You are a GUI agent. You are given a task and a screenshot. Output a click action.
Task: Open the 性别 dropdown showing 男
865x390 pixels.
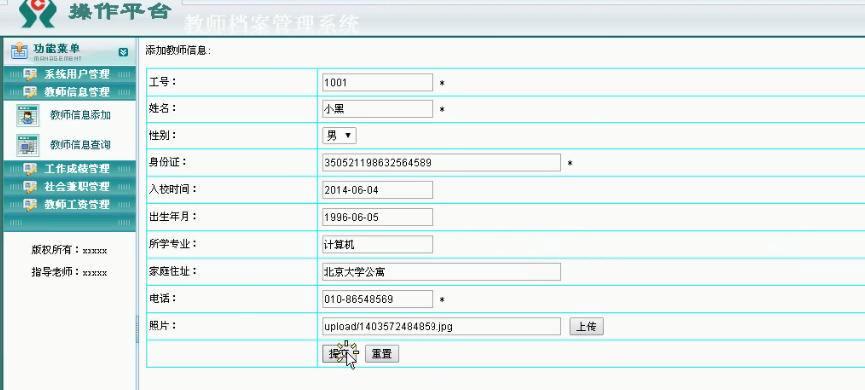(339, 136)
